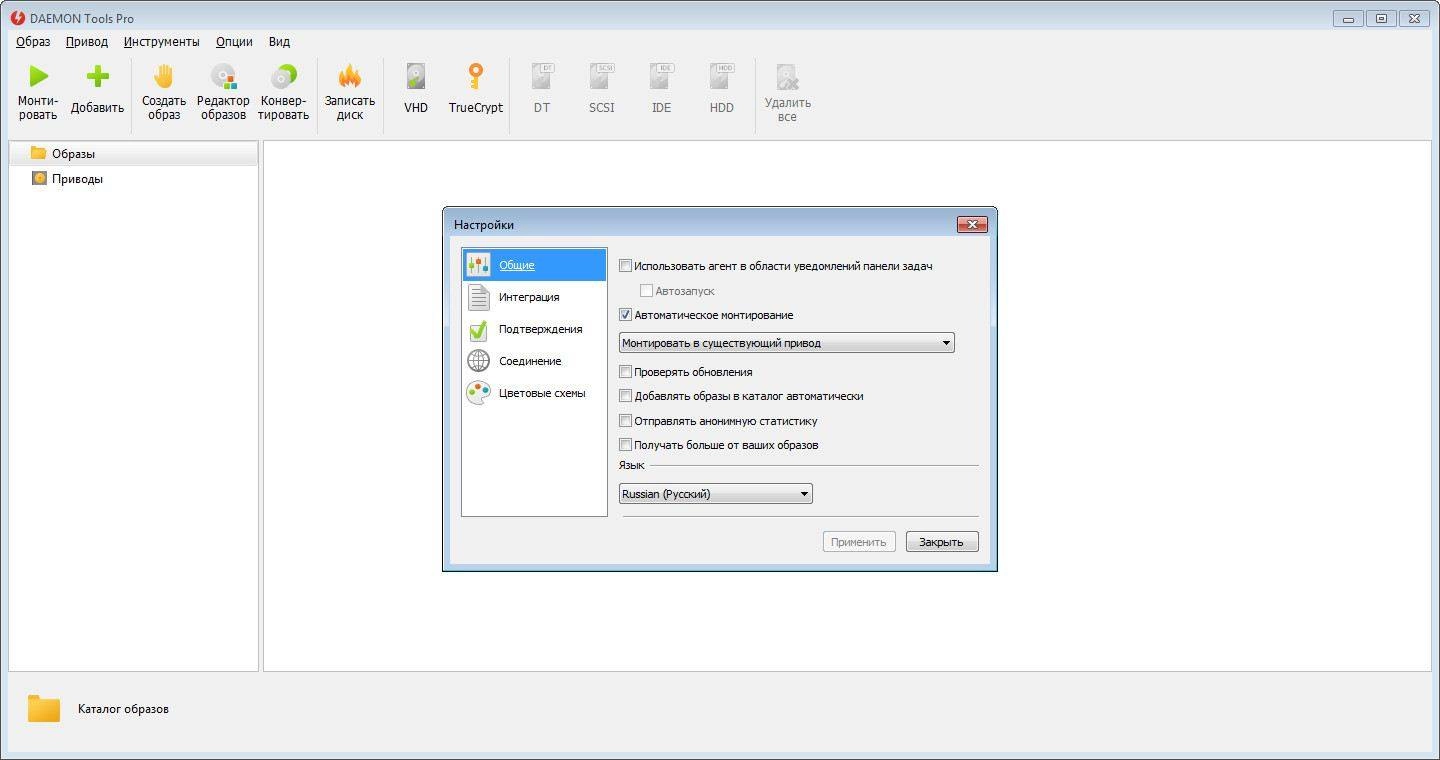
Task: Click the green plus Add (Добавить) icon
Action: 97,76
